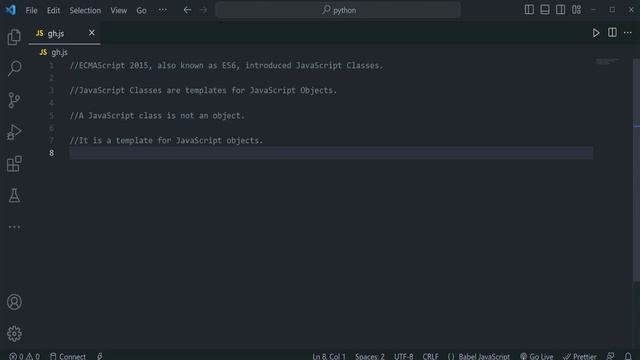Change file encoding UTF-8
This screenshot has width=640, height=360.
coord(403,356)
